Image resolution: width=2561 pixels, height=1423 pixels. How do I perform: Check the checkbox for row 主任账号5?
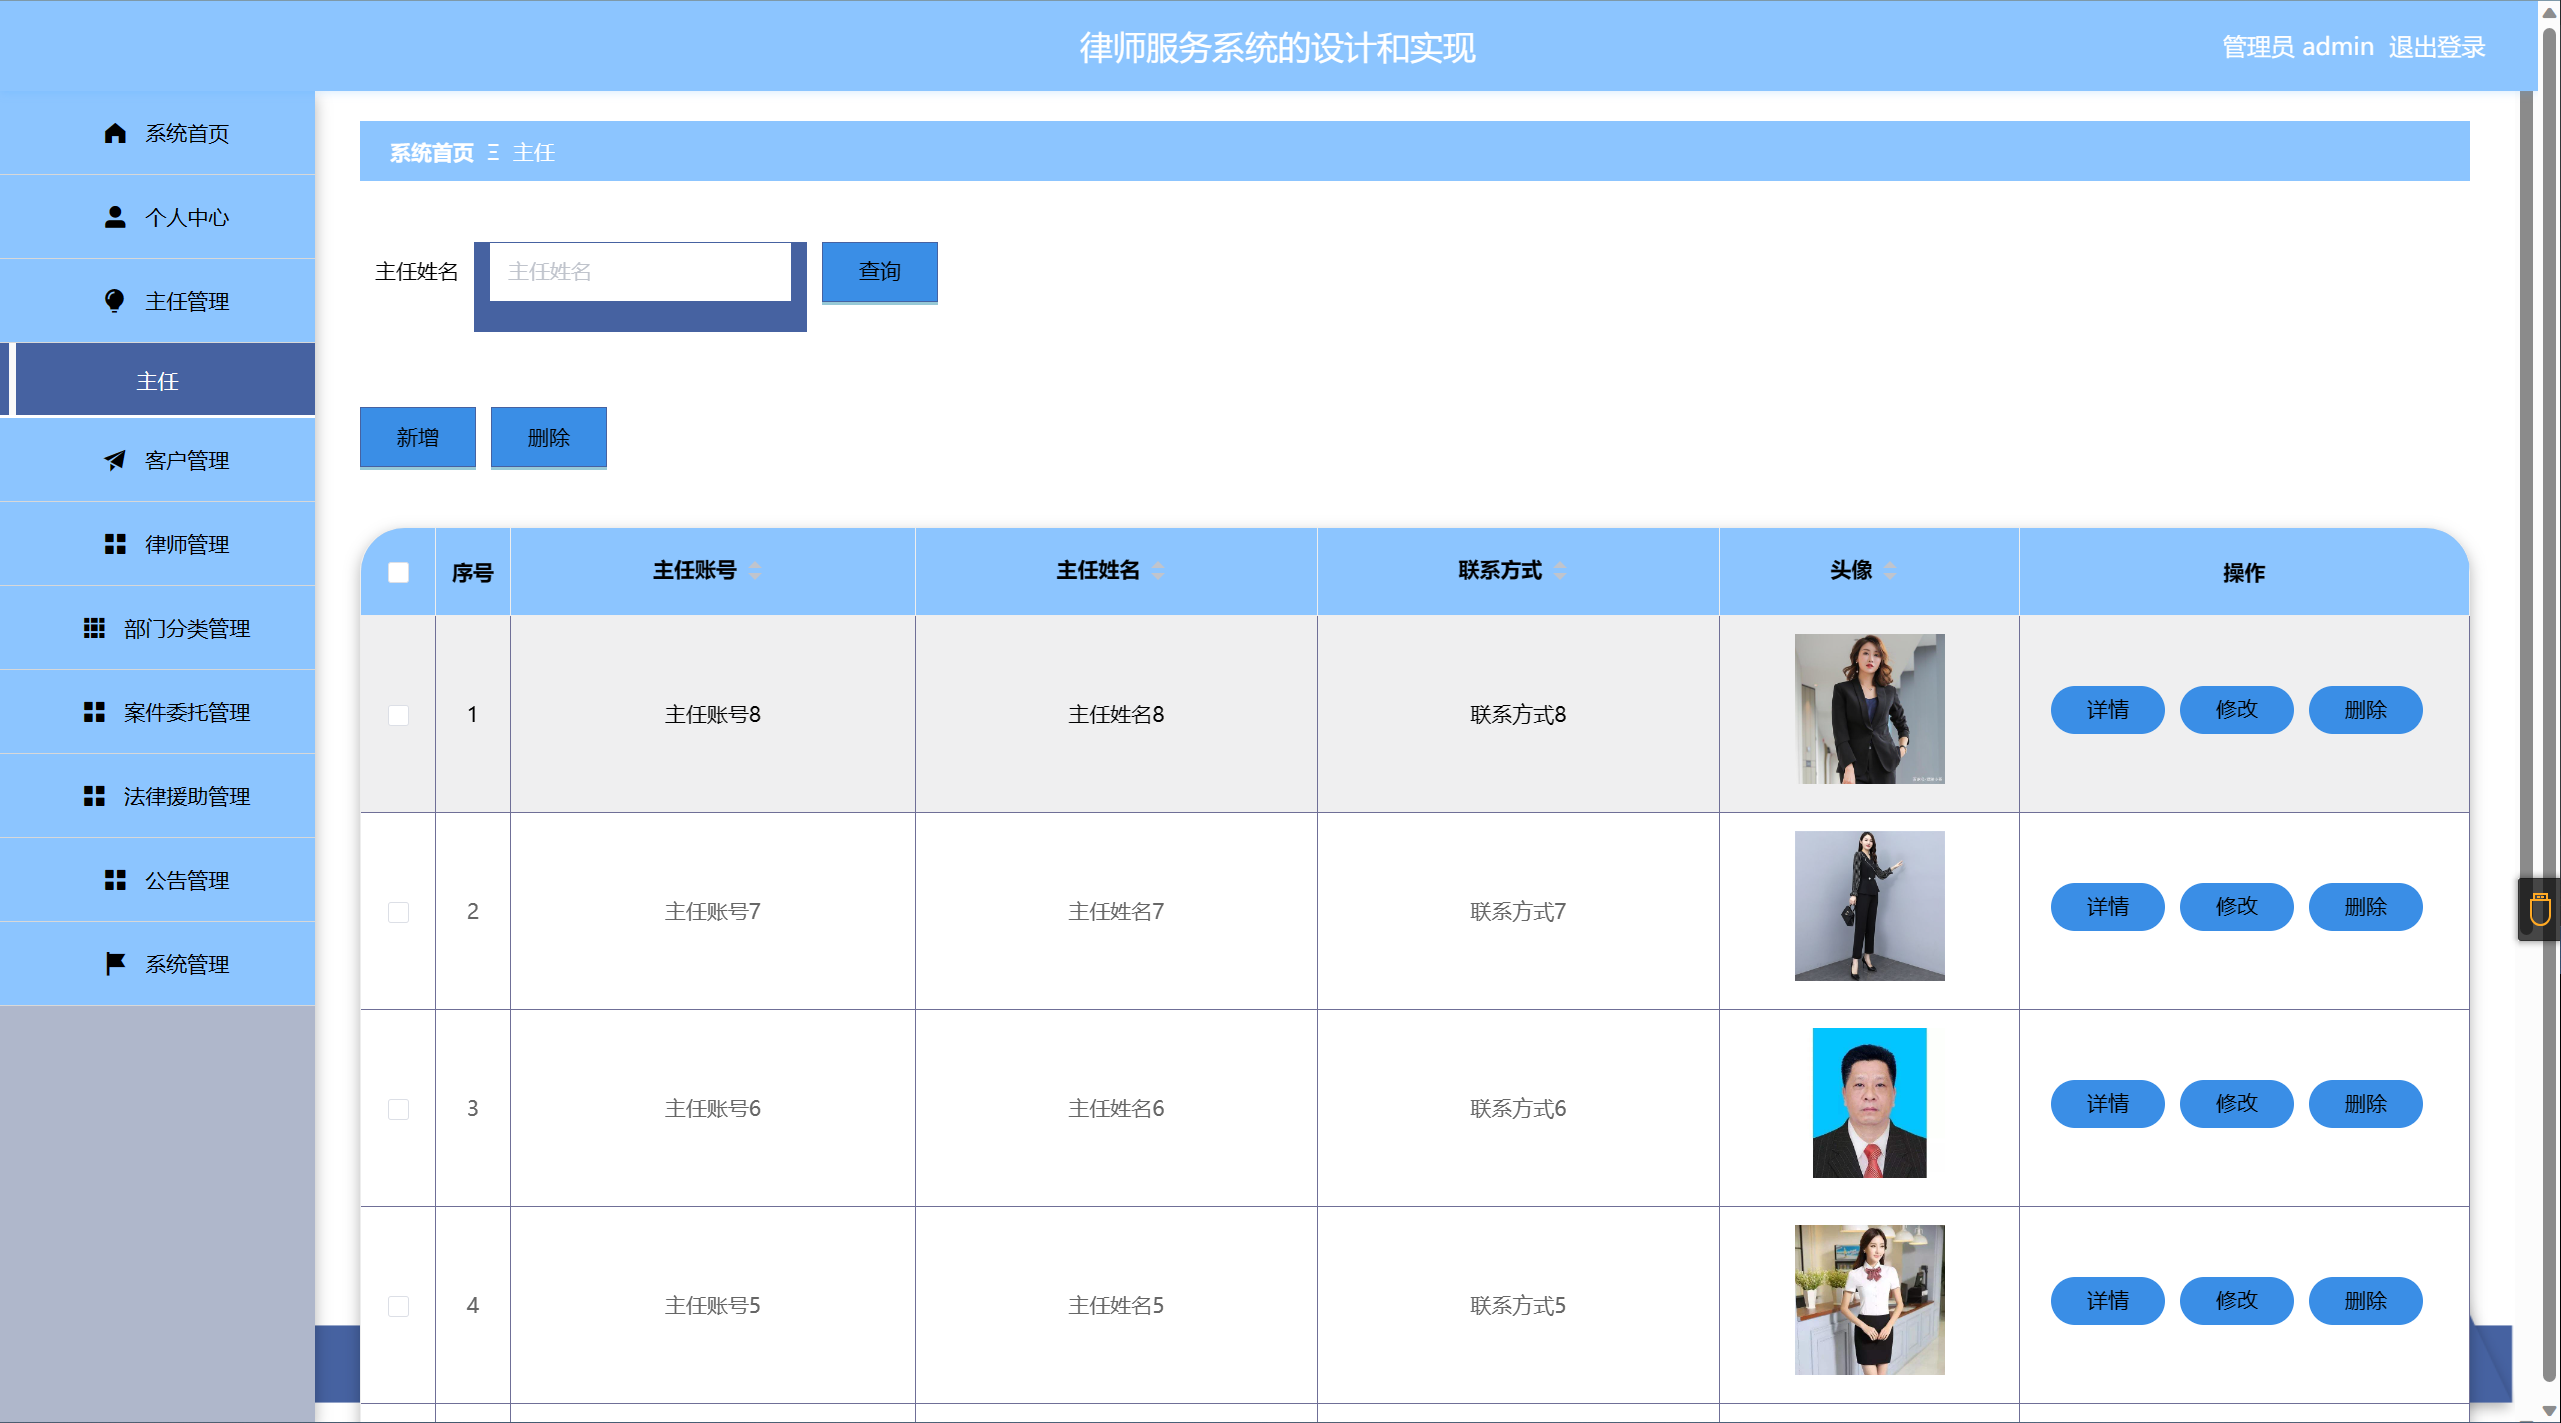398,1306
